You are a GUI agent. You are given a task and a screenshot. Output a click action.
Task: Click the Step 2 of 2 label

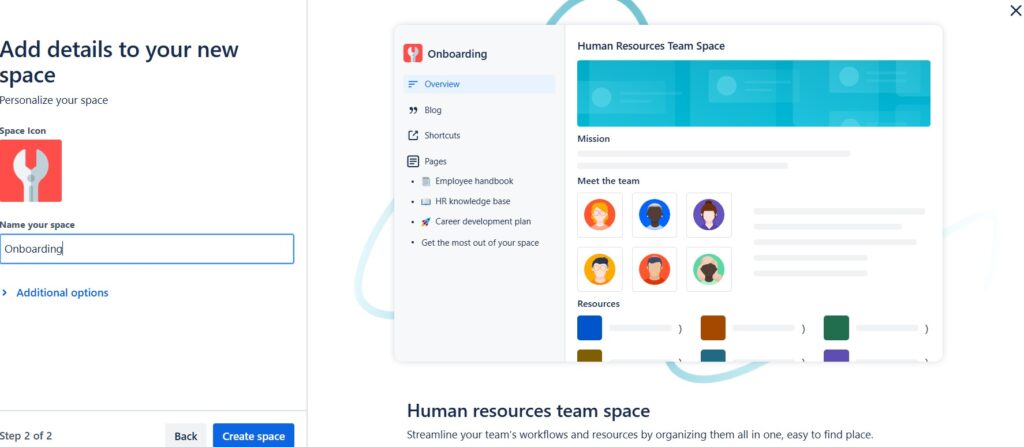26,436
